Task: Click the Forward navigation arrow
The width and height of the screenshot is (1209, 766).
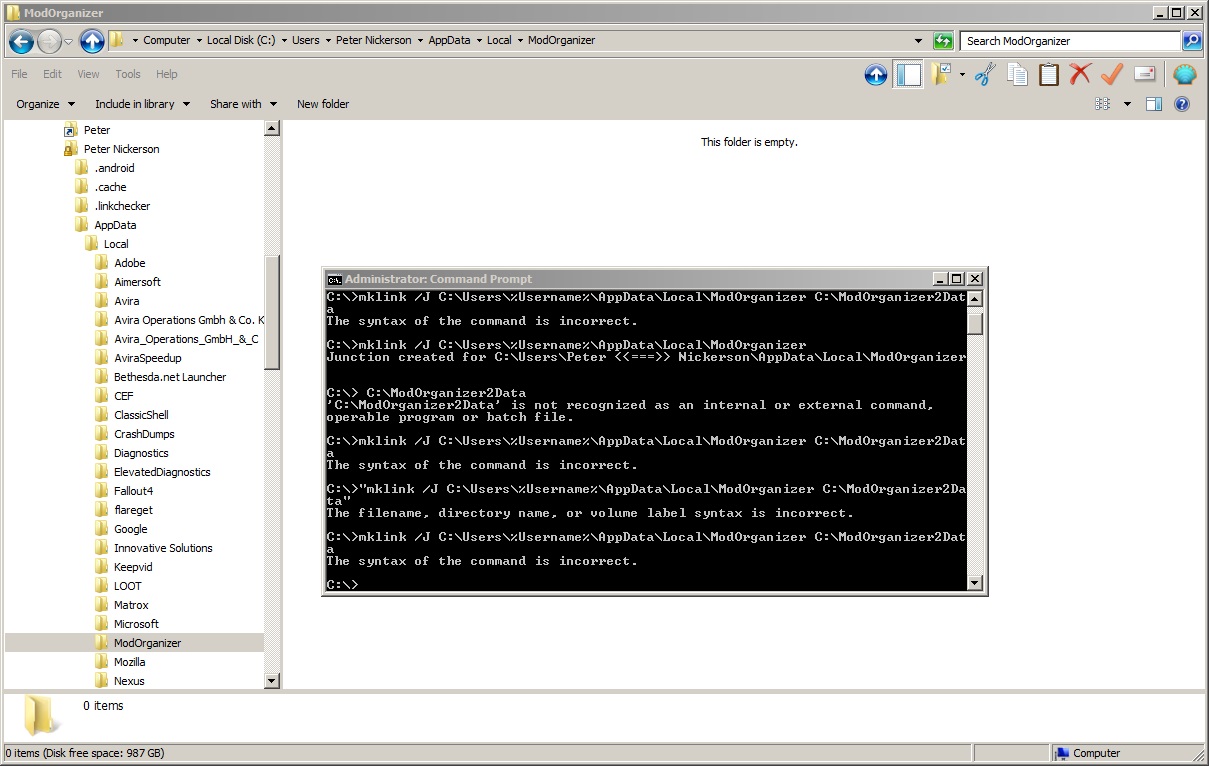Action: pos(50,41)
